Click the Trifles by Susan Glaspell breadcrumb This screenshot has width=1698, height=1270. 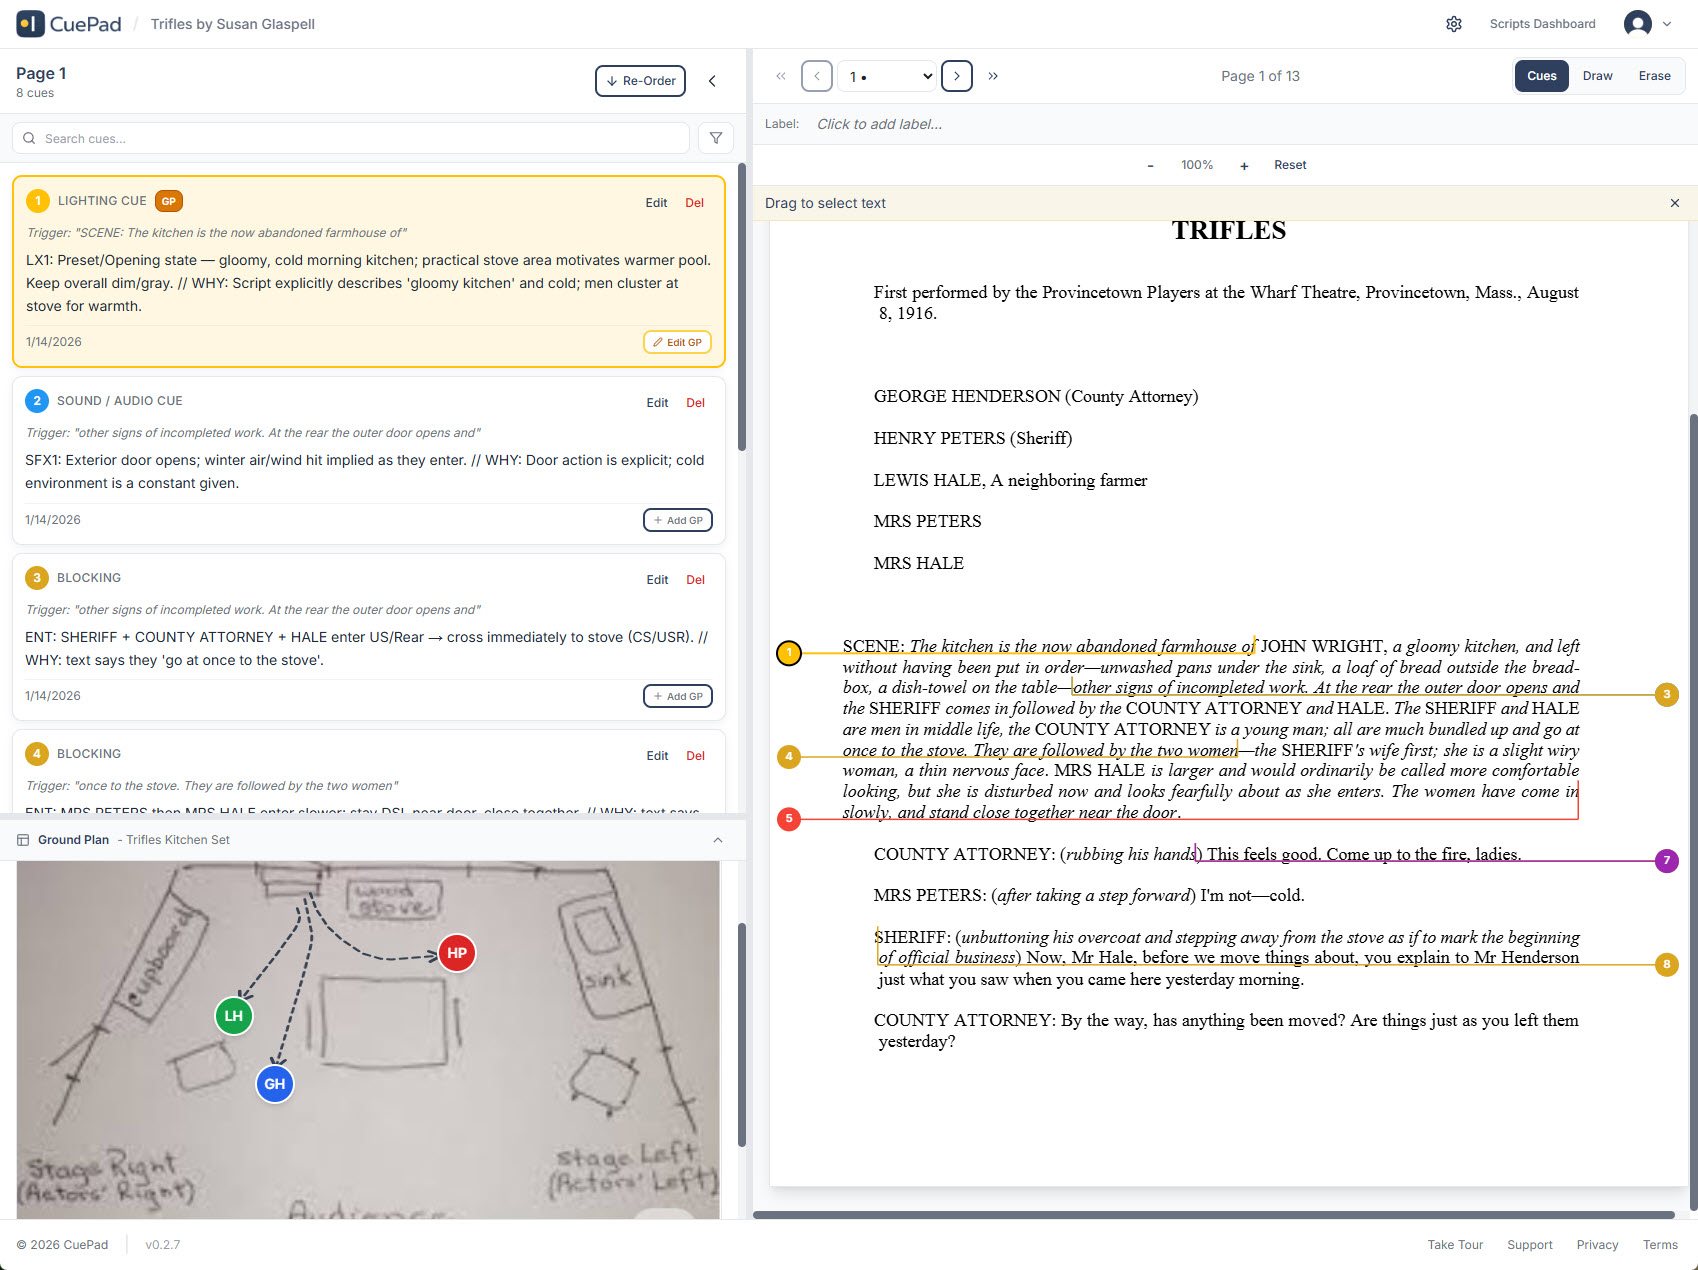pyautogui.click(x=232, y=23)
